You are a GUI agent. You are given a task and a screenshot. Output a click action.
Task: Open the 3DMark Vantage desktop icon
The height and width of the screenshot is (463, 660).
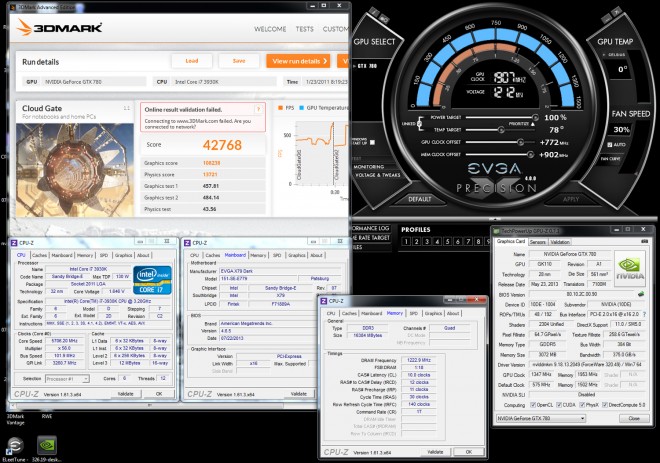click(15, 420)
